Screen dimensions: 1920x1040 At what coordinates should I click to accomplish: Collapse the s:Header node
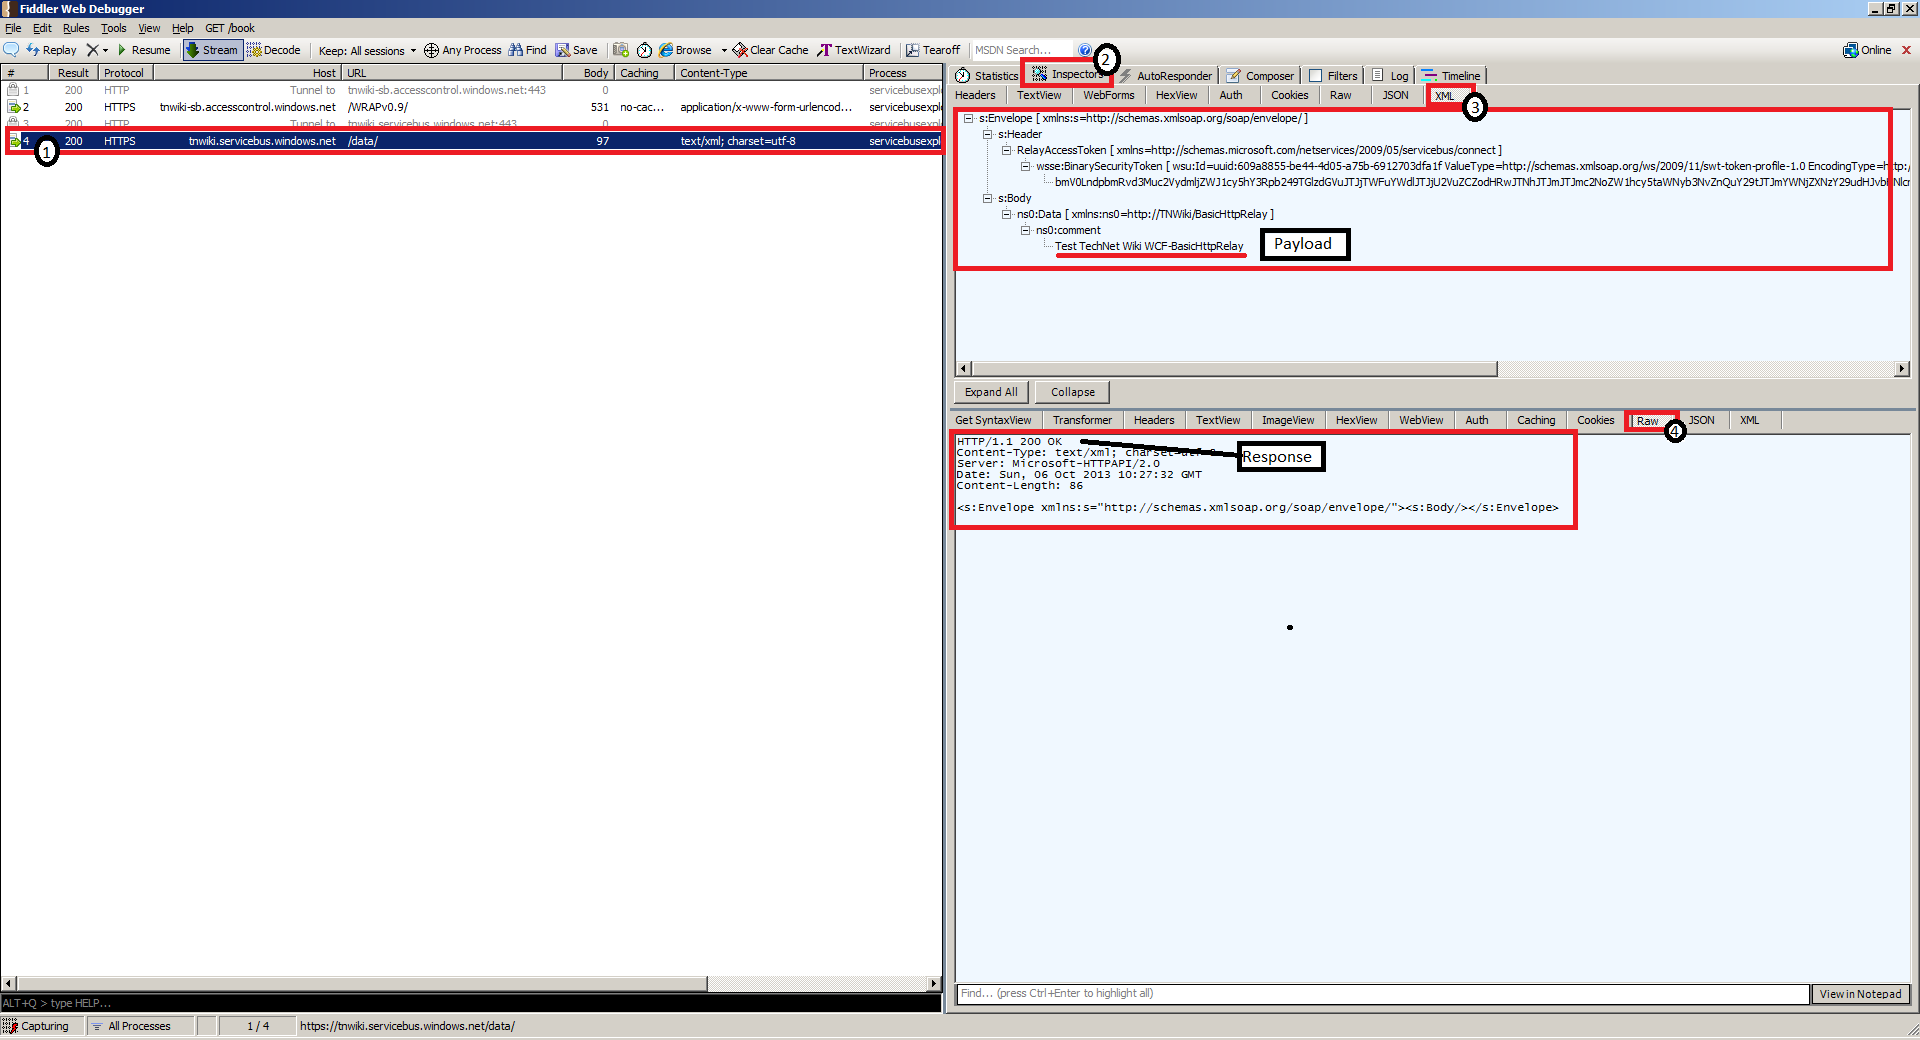[x=987, y=134]
